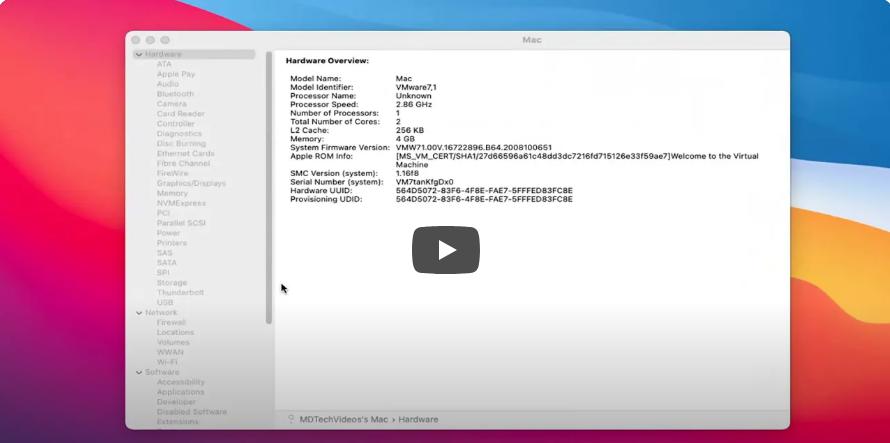890x443 pixels.
Task: Open the Volumes entry
Action: [x=173, y=342]
